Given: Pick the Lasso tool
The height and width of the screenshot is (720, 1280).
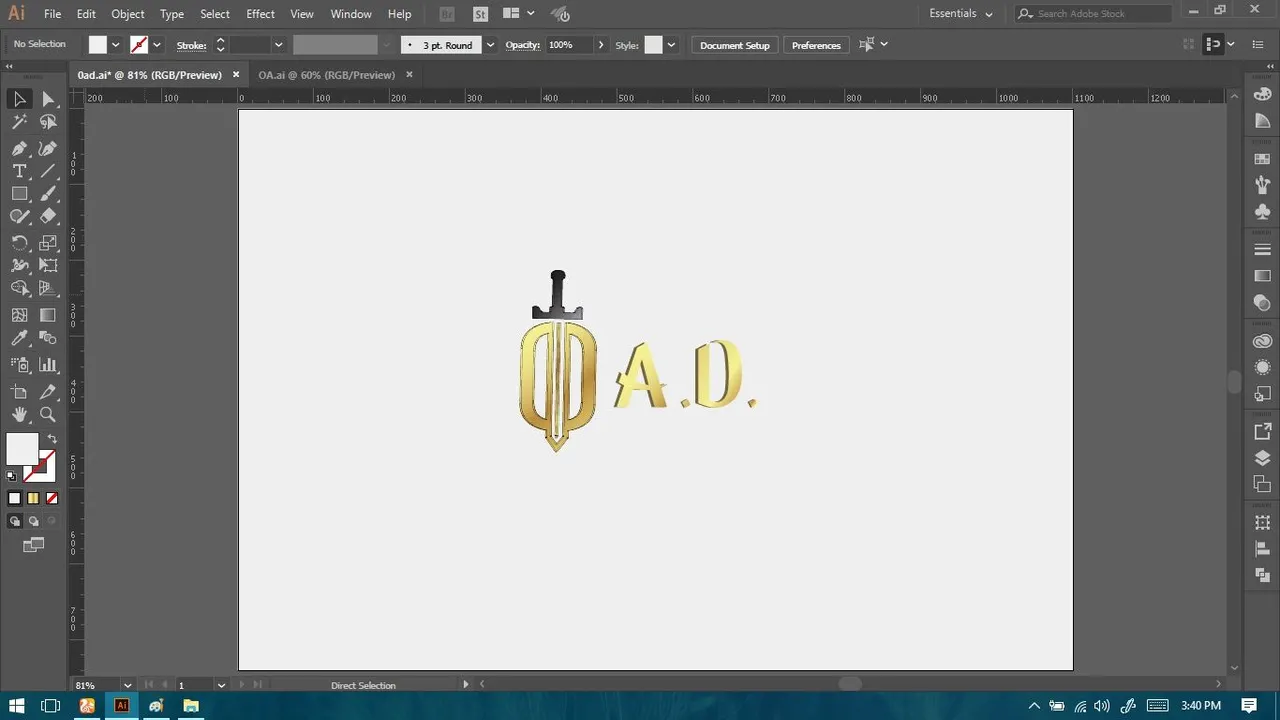Looking at the screenshot, I should [48, 122].
